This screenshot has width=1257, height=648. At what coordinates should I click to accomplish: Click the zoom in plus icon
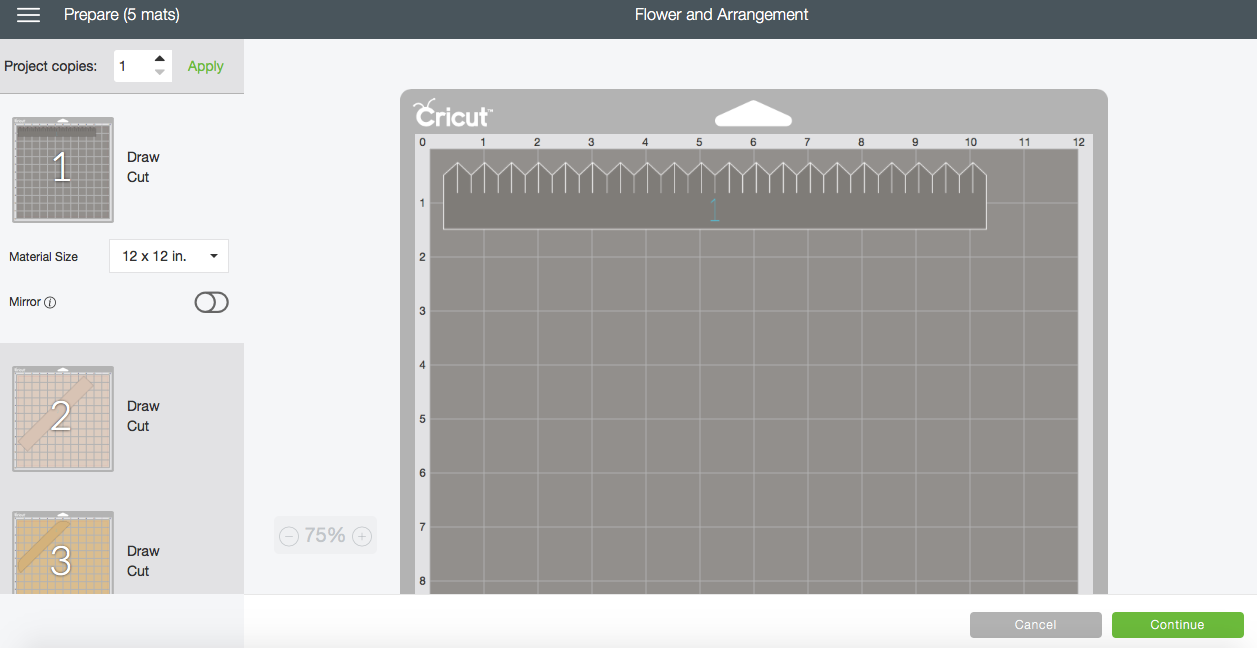362,536
